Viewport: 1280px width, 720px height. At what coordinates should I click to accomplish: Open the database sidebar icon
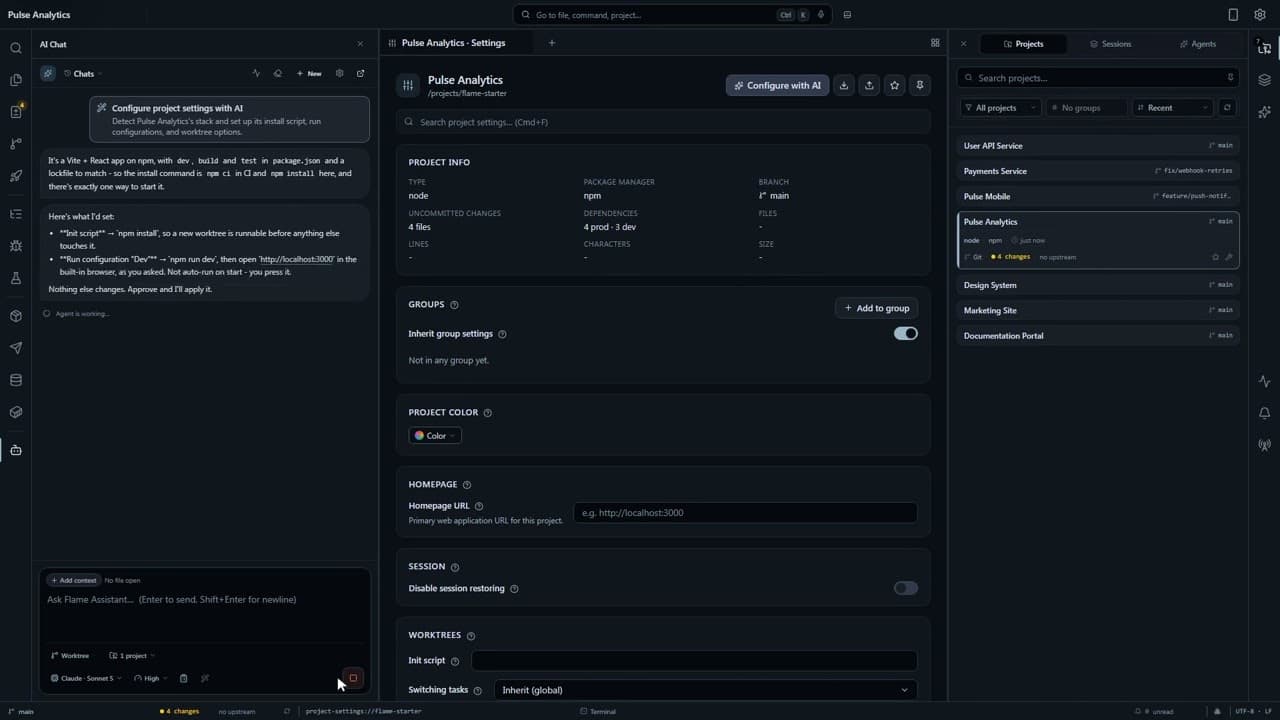click(x=15, y=380)
